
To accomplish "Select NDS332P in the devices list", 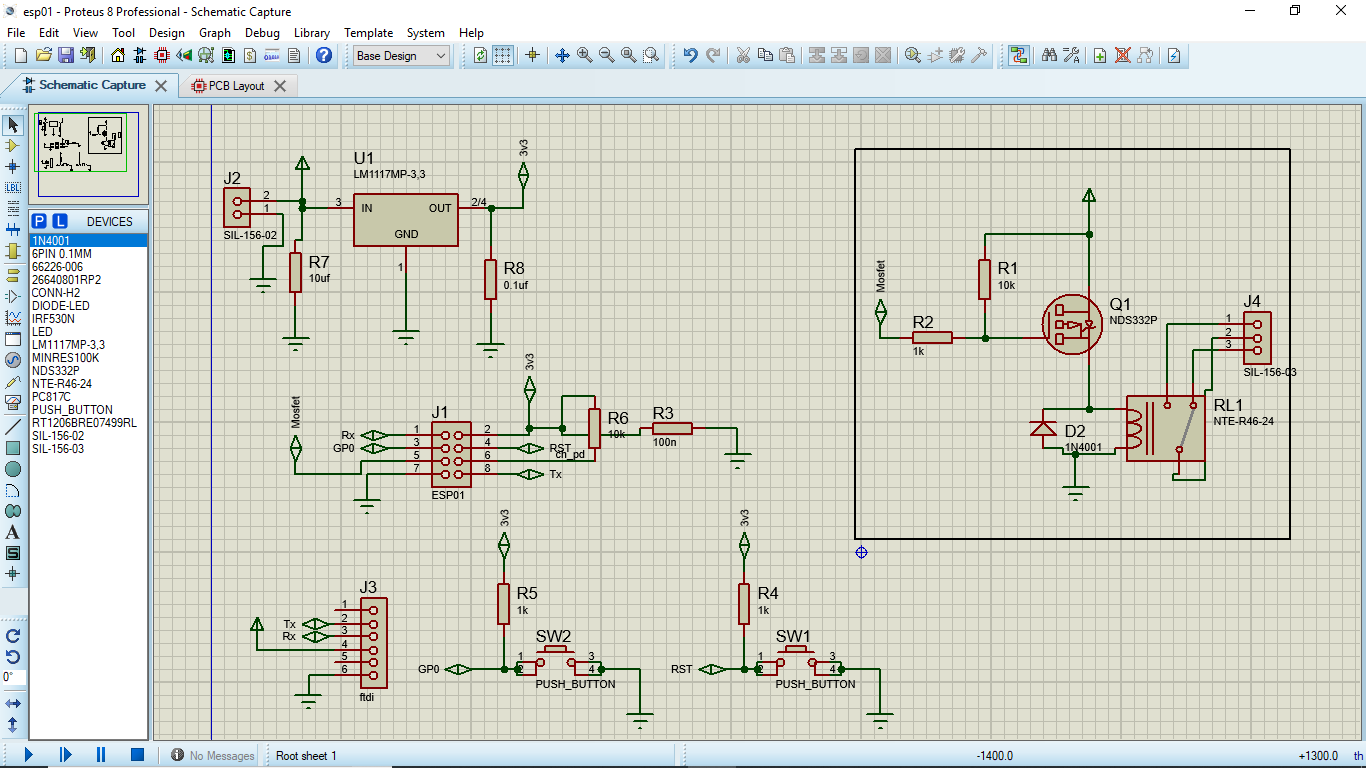I will pyautogui.click(x=88, y=371).
